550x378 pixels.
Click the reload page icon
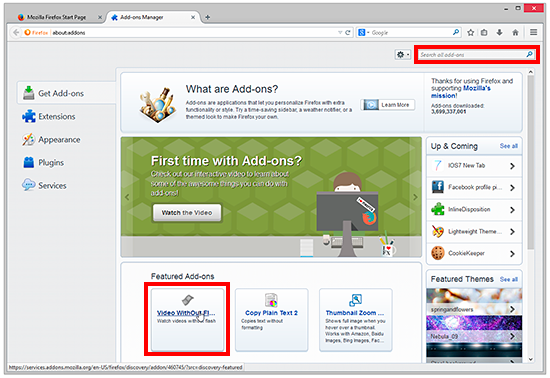click(x=348, y=33)
